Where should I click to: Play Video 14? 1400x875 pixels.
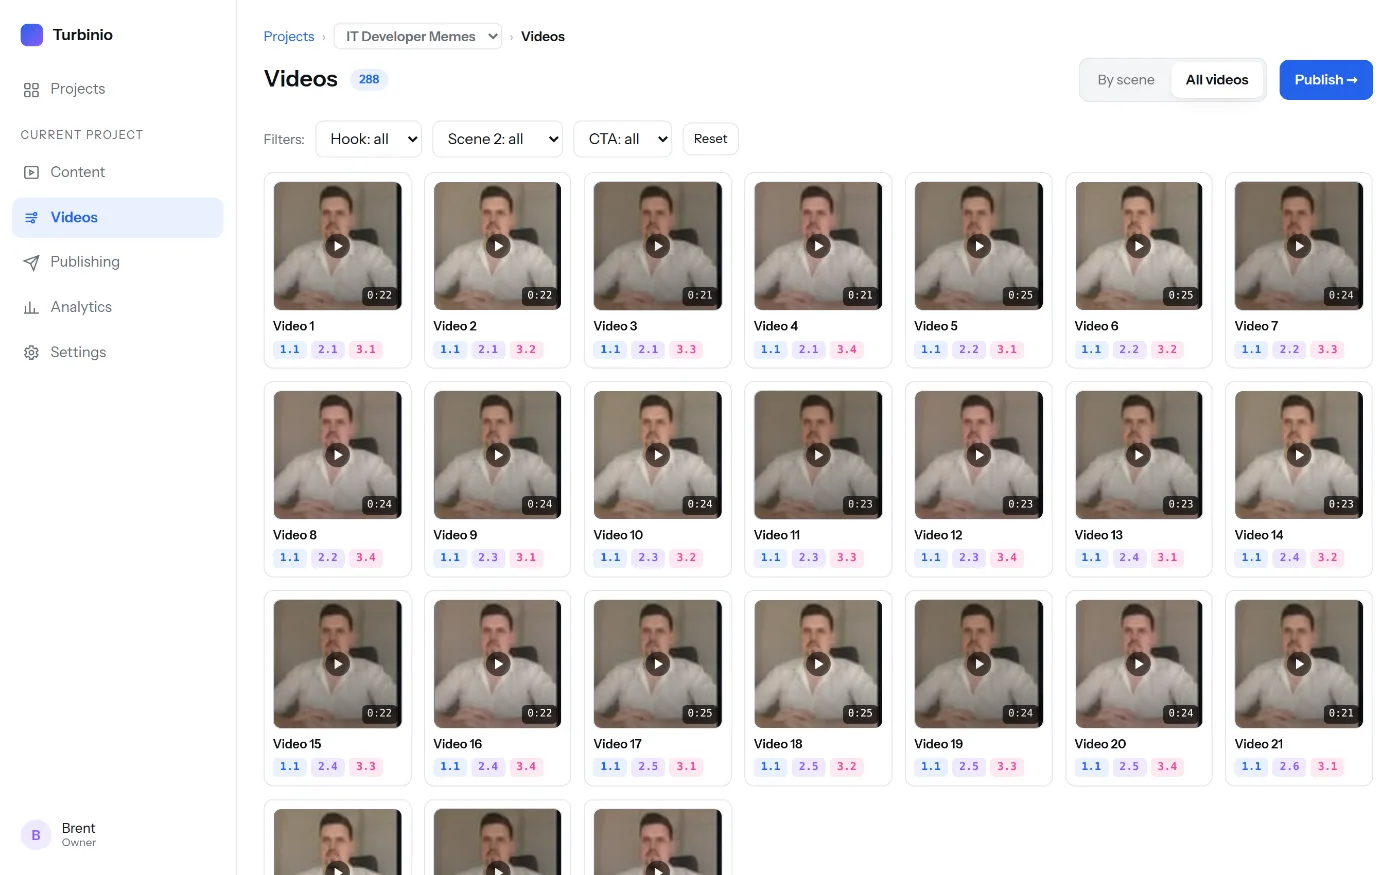click(1299, 455)
